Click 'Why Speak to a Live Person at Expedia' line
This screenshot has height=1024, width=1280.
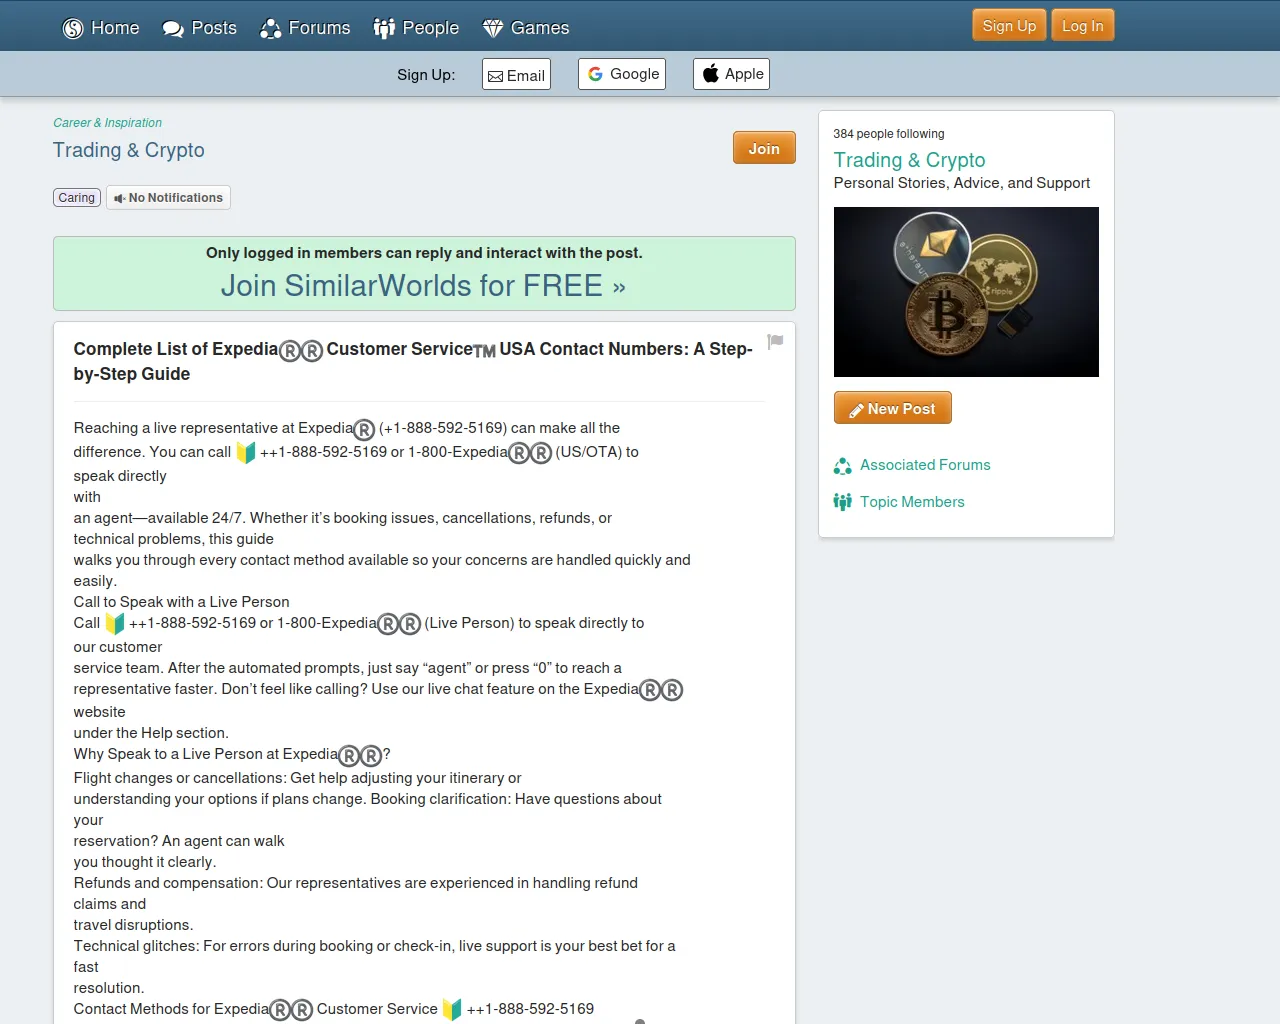[232, 755]
